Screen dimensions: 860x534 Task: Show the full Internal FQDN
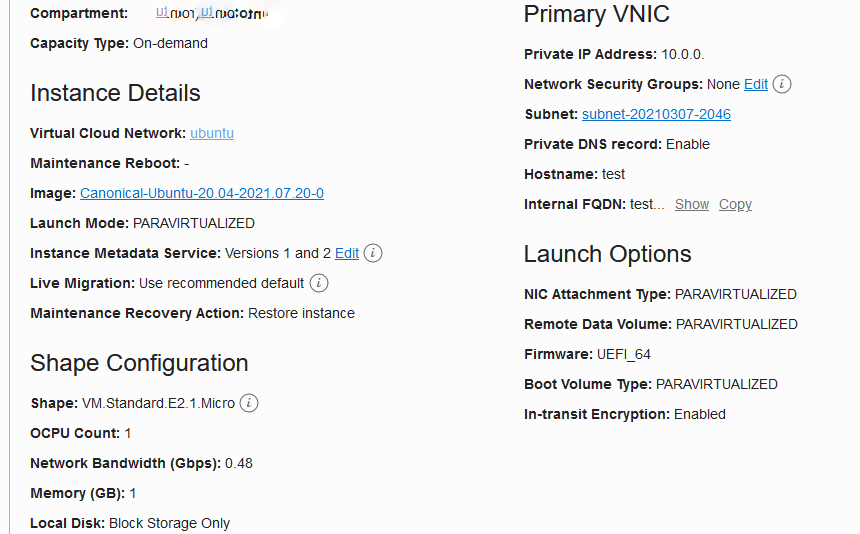[x=692, y=204]
